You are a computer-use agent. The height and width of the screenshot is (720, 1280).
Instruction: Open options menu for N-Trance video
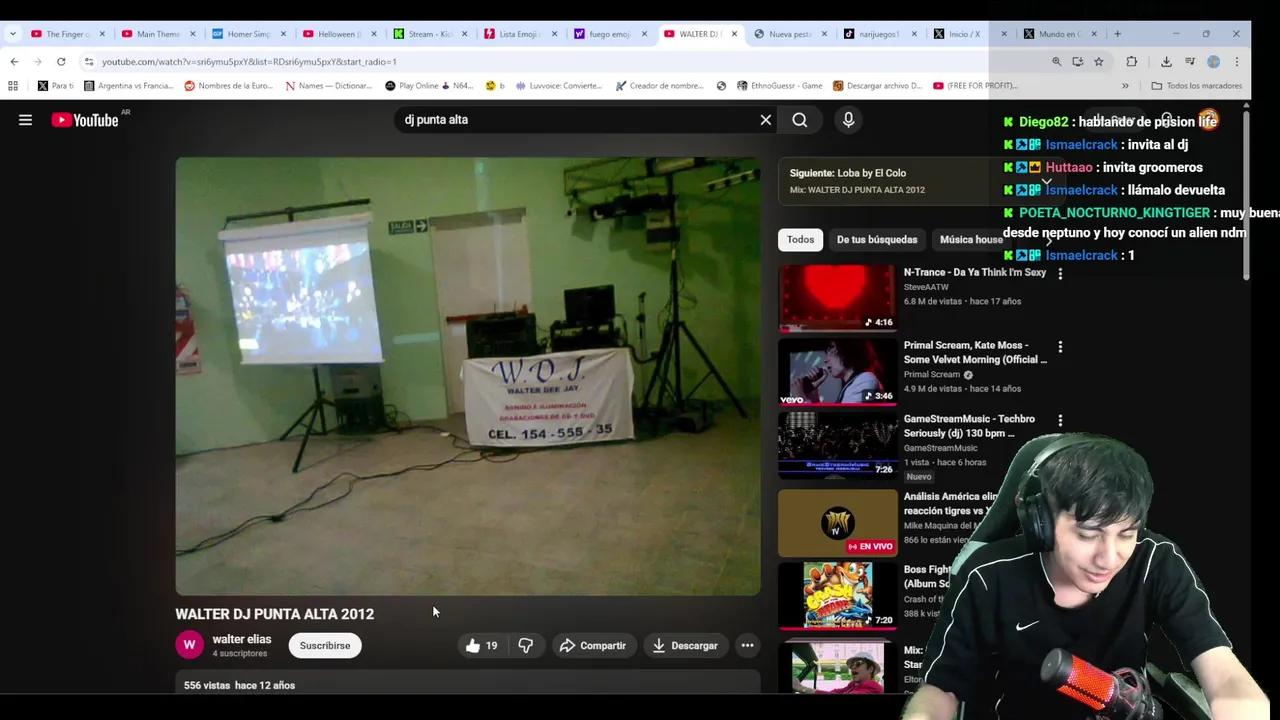point(1060,273)
